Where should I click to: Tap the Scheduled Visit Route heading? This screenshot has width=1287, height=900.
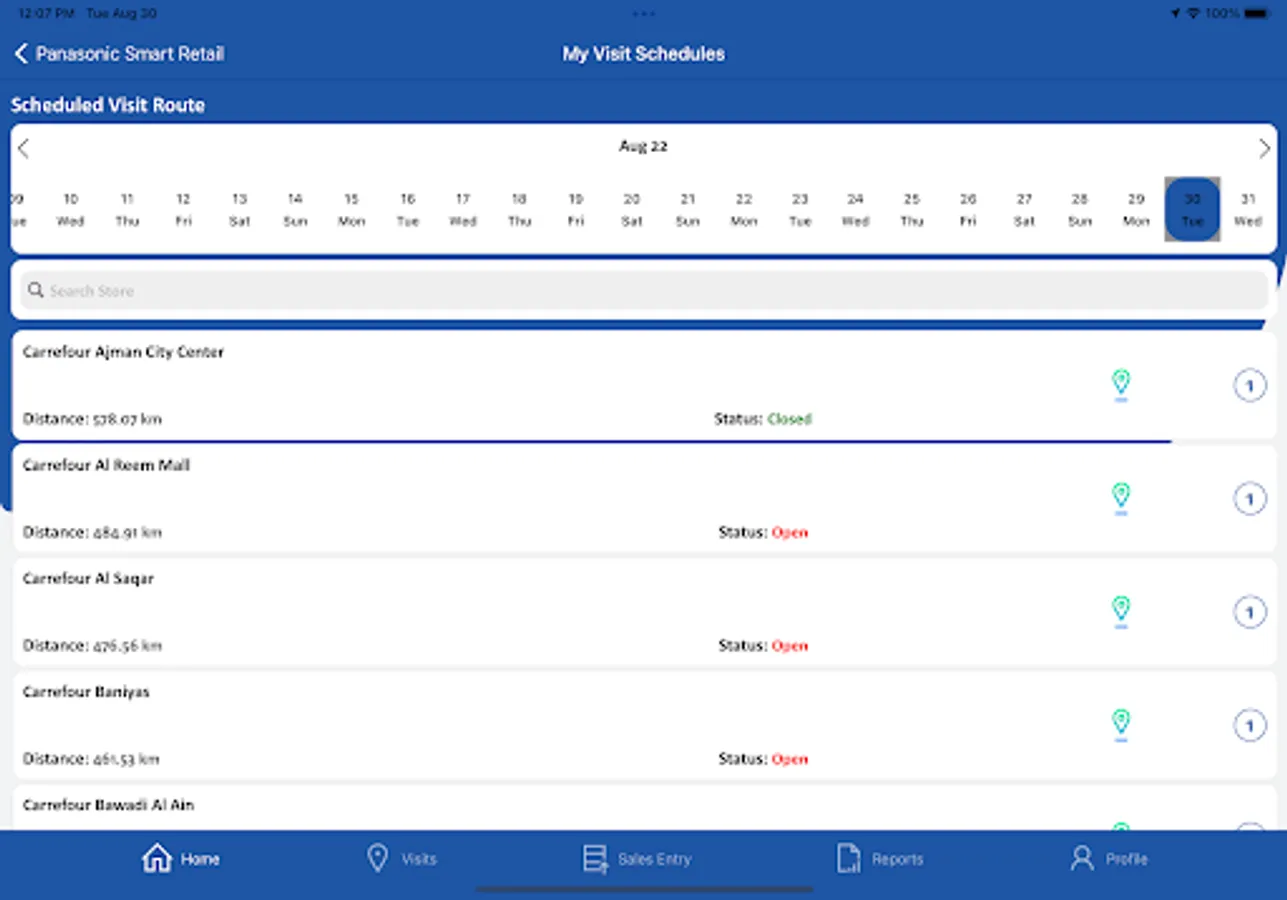point(108,105)
